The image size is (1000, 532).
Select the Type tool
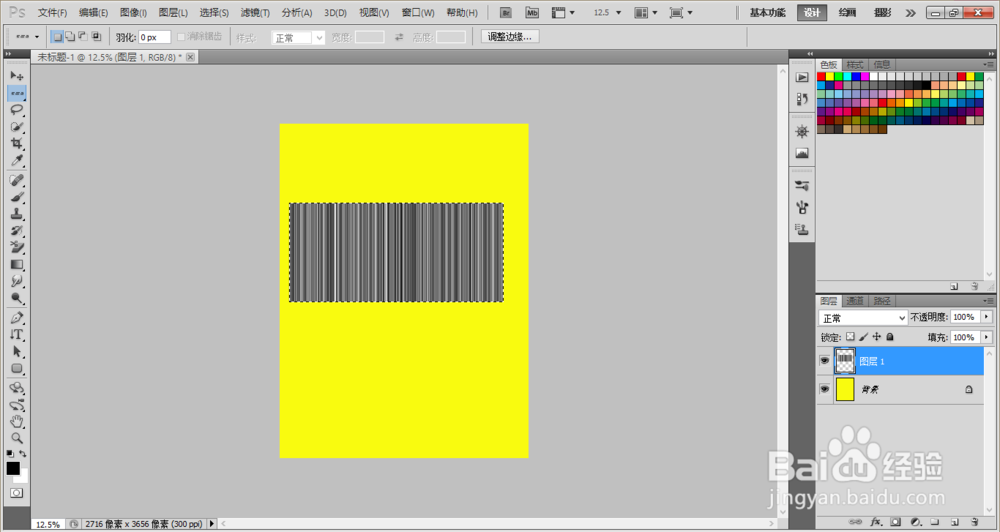[17, 334]
